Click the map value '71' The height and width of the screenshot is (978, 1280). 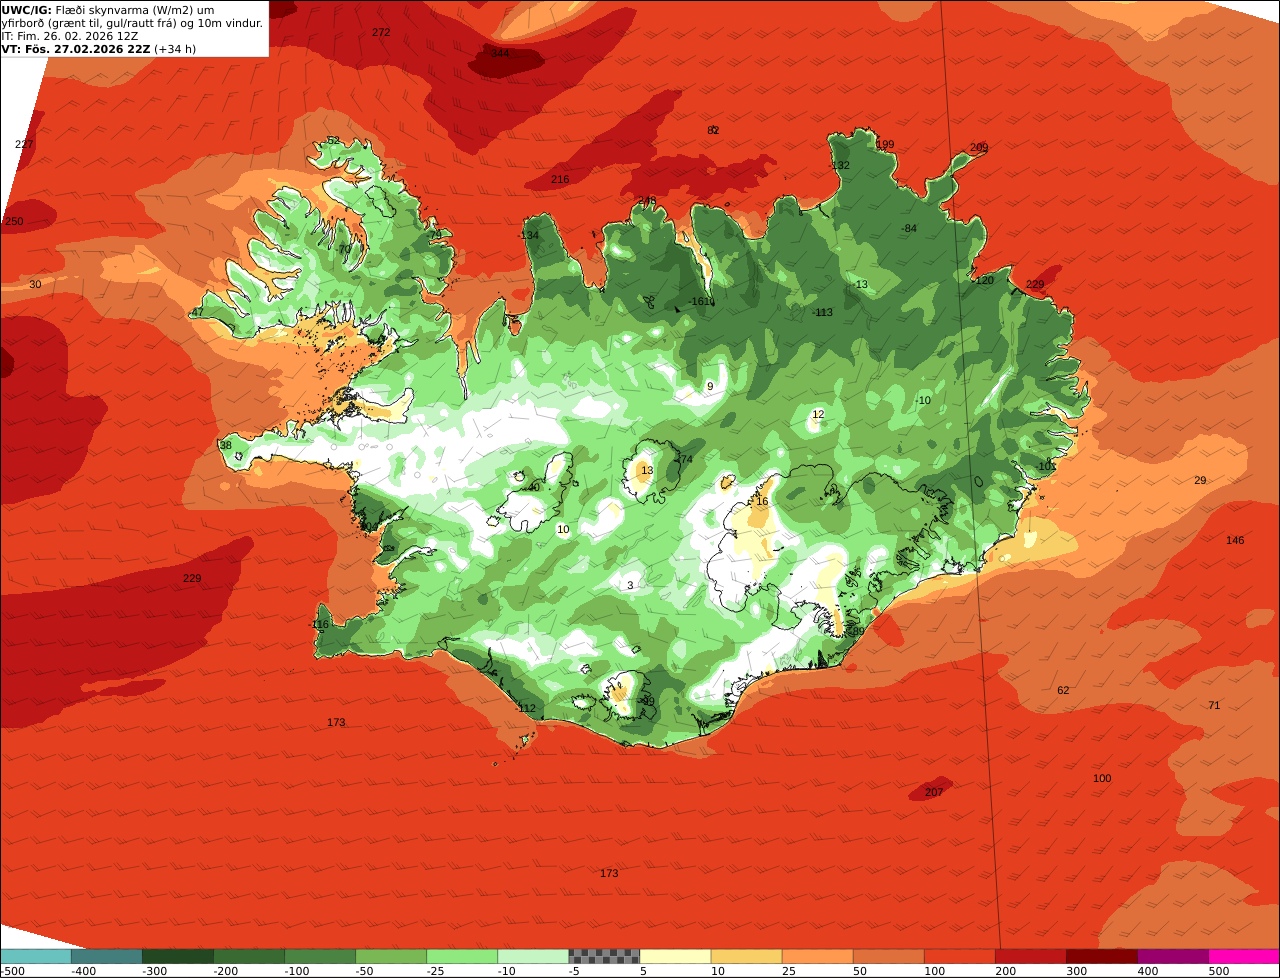[x=1214, y=705]
